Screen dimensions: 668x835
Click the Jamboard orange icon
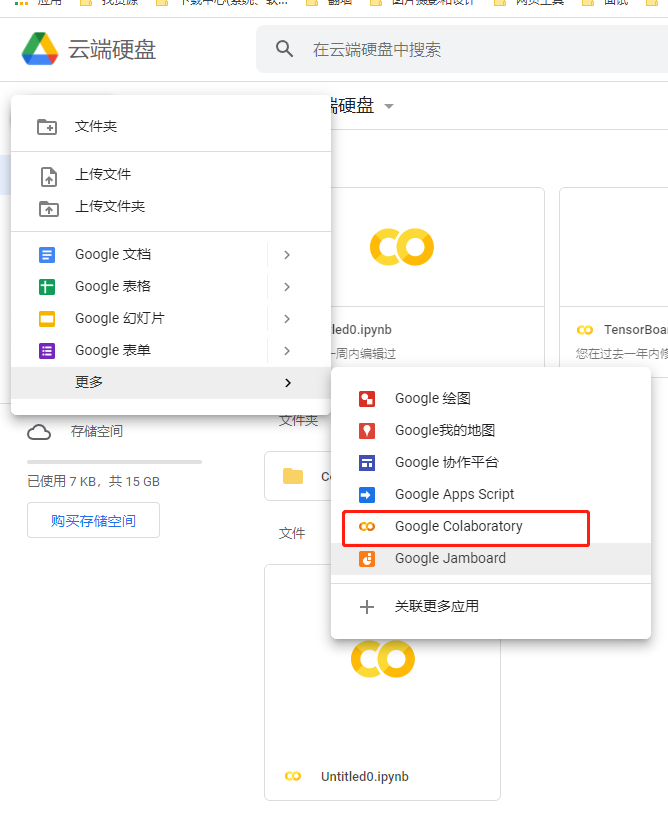367,559
